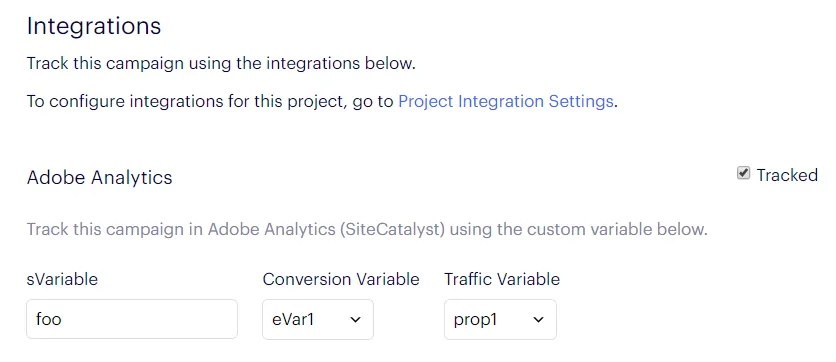
Task: Focus the sVariable input containing foo
Action: click(x=132, y=319)
